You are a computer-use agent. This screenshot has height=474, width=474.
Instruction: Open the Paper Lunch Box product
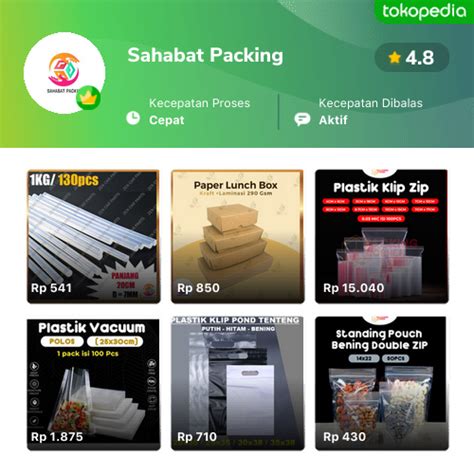pos(238,236)
